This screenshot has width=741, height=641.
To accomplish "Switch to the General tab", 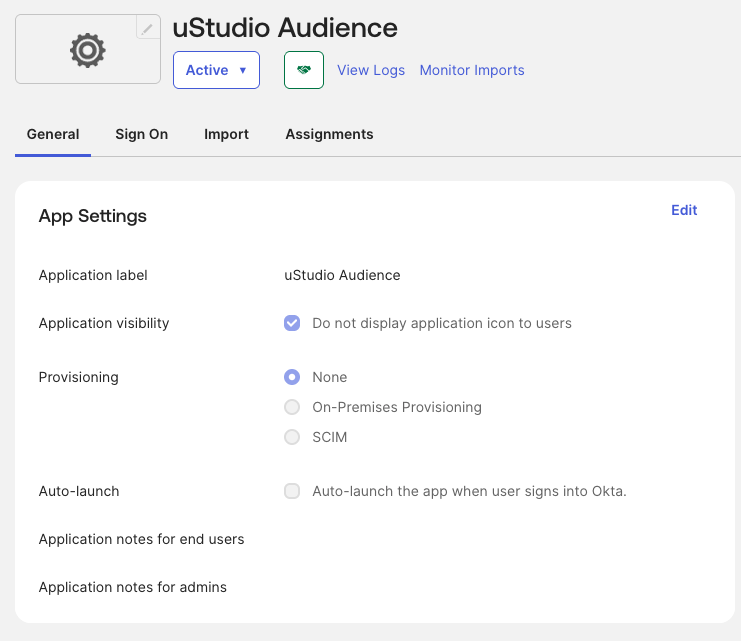I will 53,134.
